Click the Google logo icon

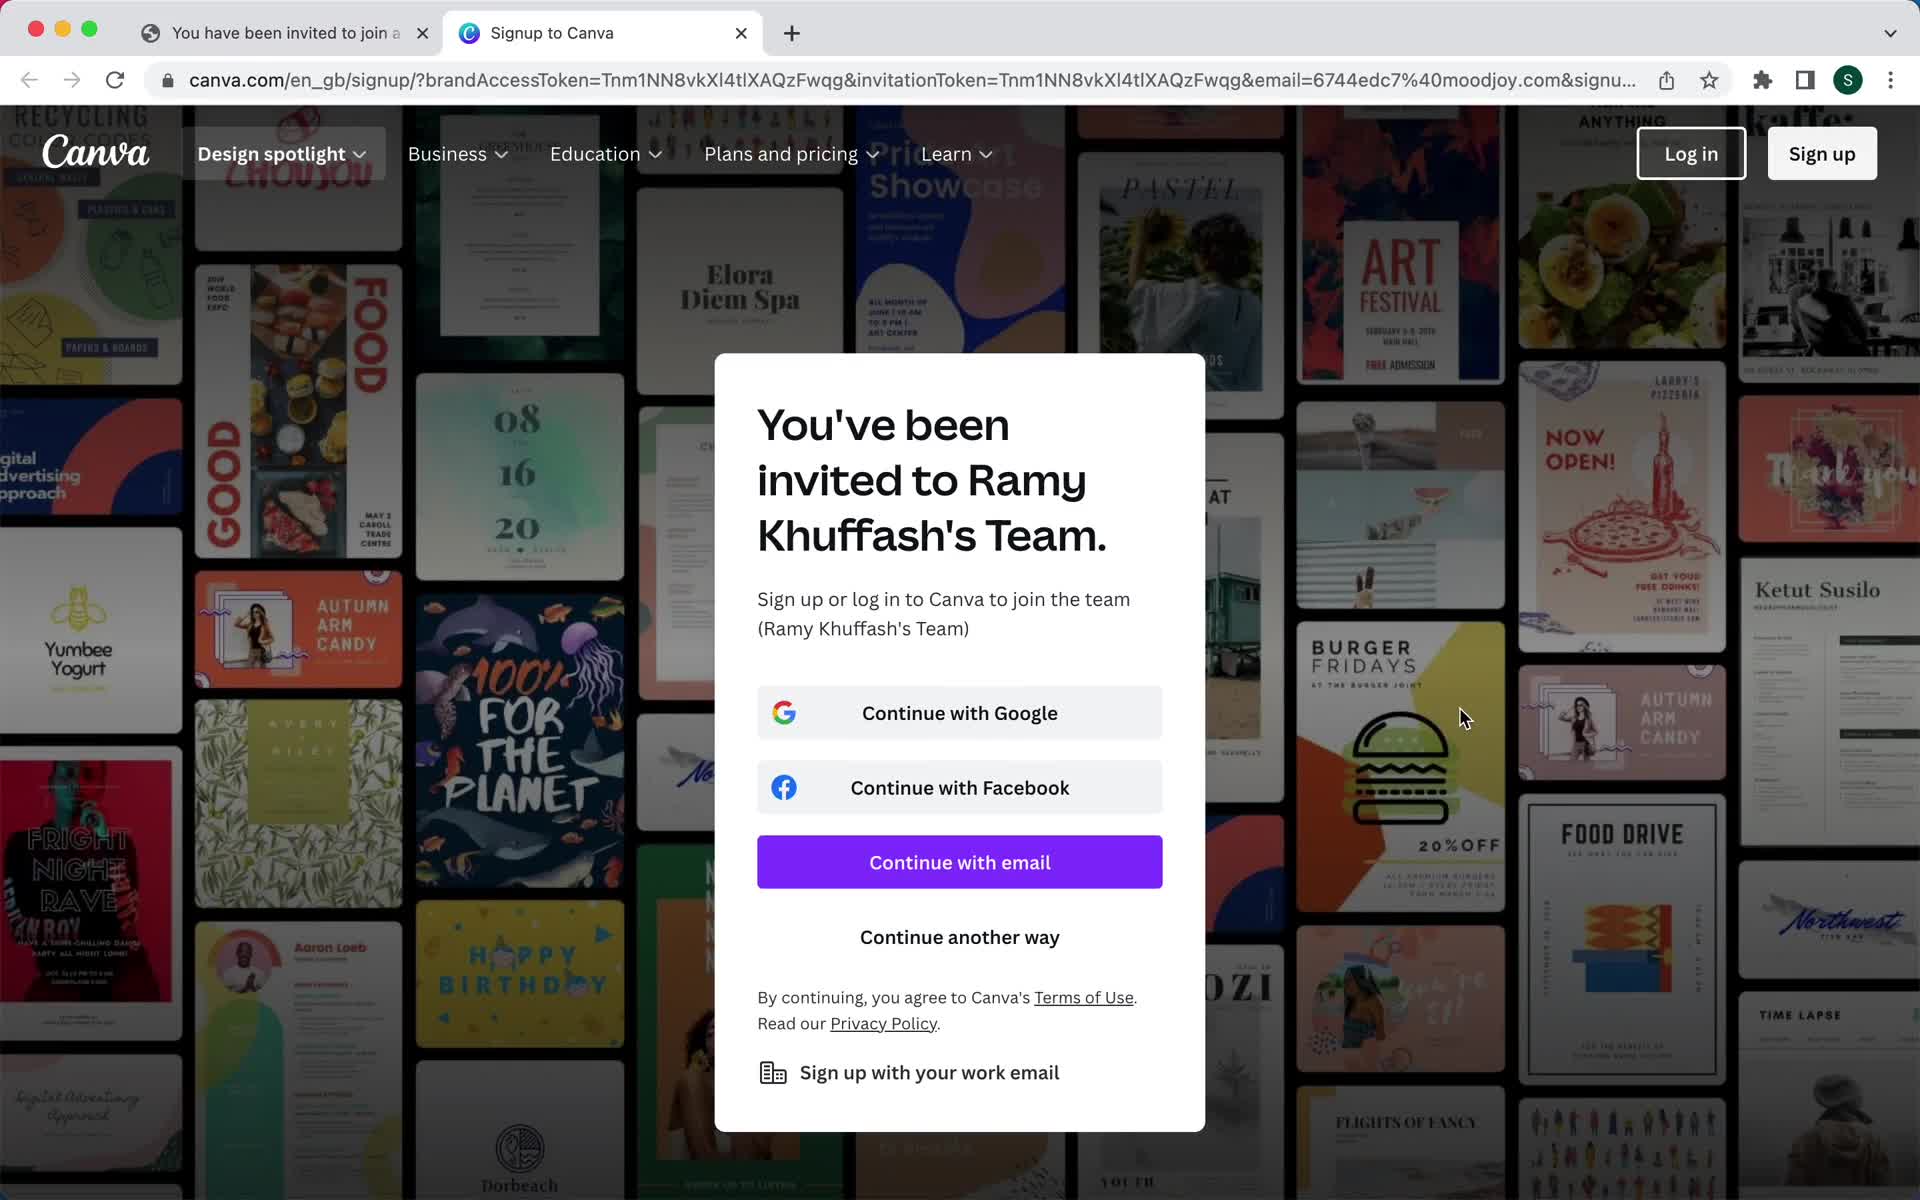point(784,713)
